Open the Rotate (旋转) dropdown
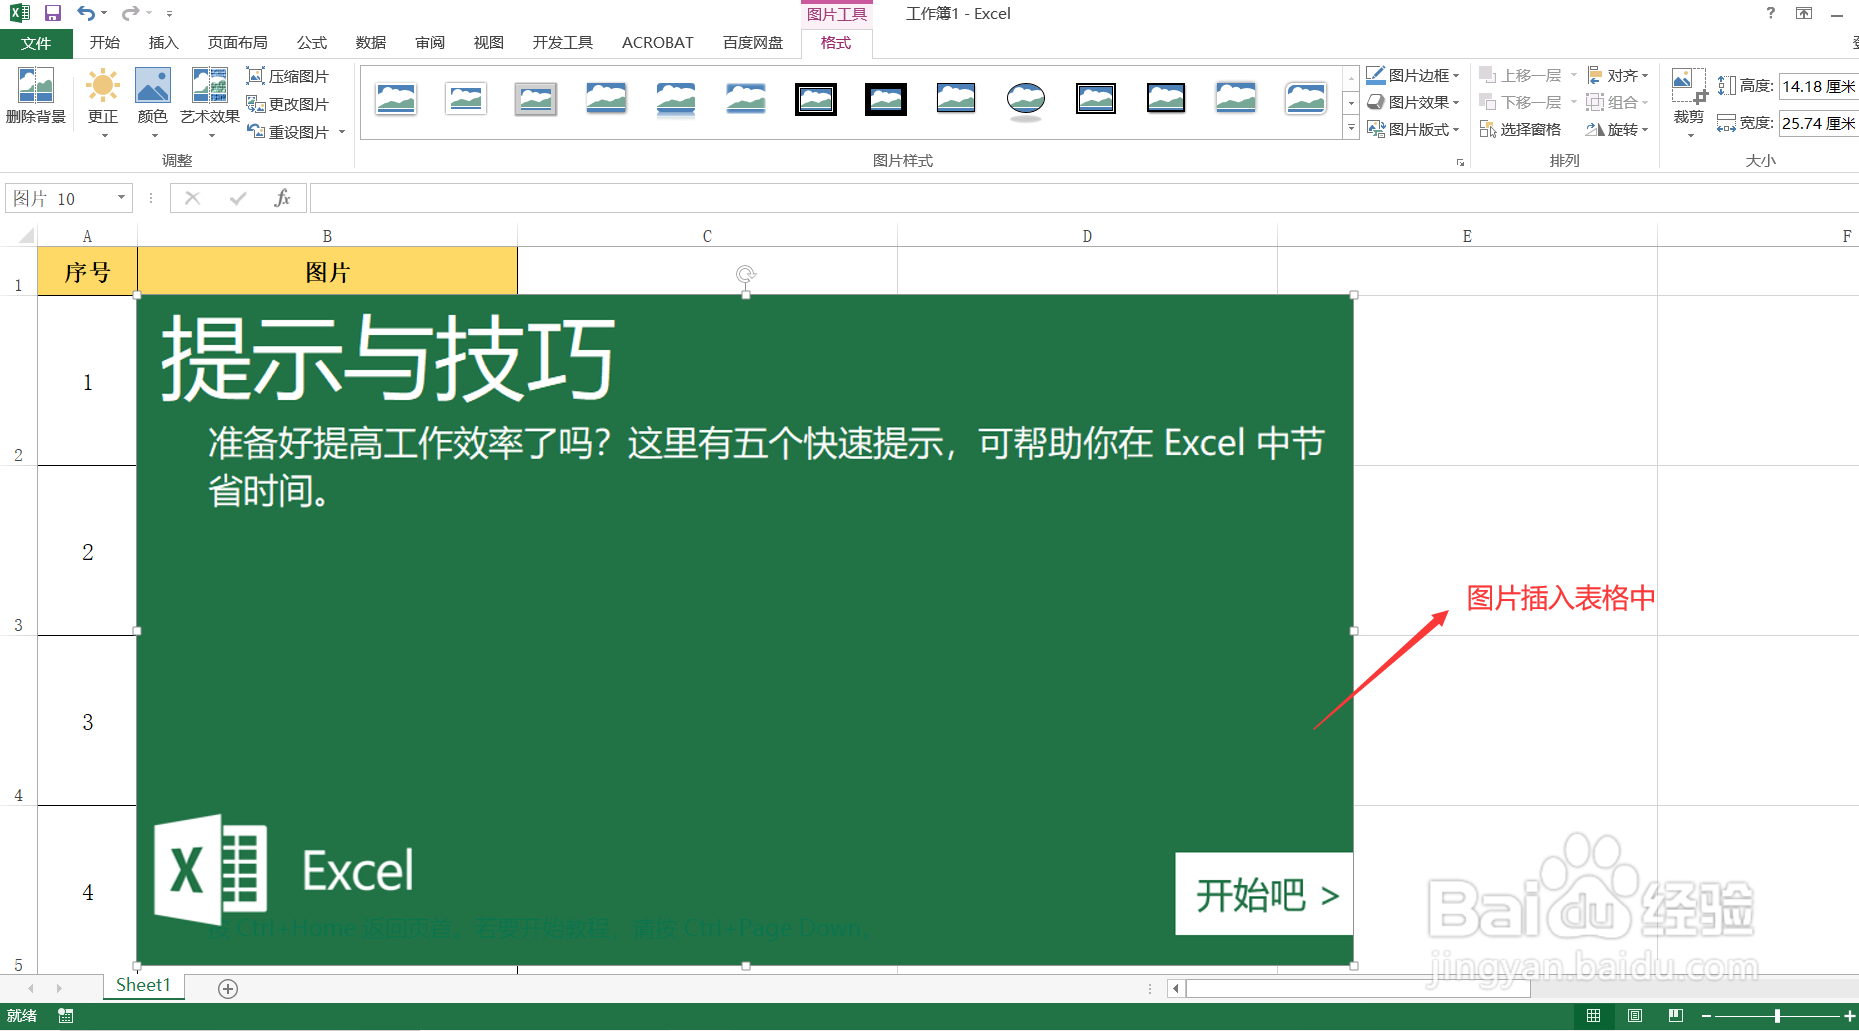 click(1618, 129)
